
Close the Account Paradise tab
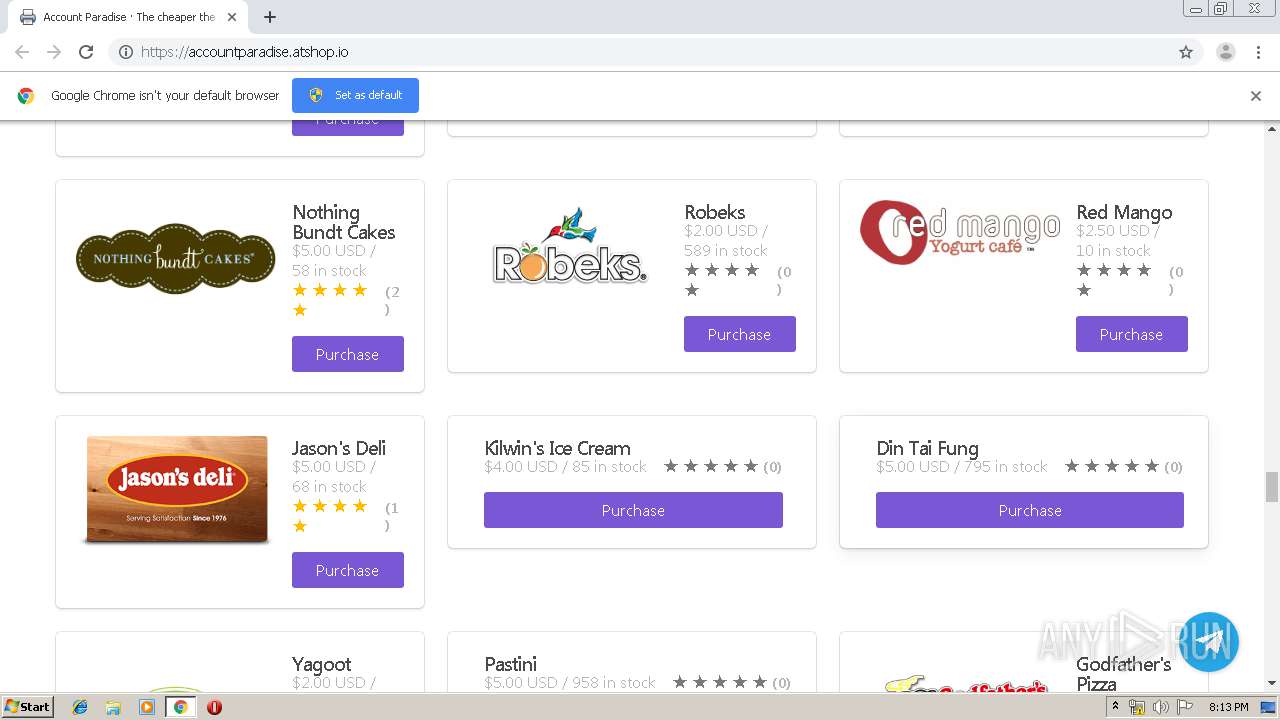pyautogui.click(x=232, y=17)
